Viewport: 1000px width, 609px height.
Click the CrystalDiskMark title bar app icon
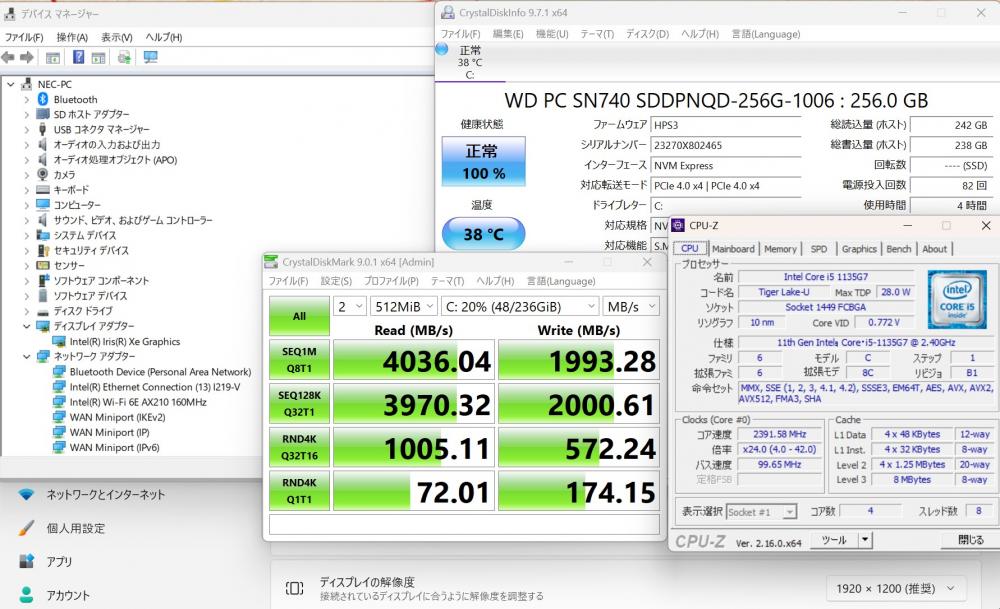271,261
